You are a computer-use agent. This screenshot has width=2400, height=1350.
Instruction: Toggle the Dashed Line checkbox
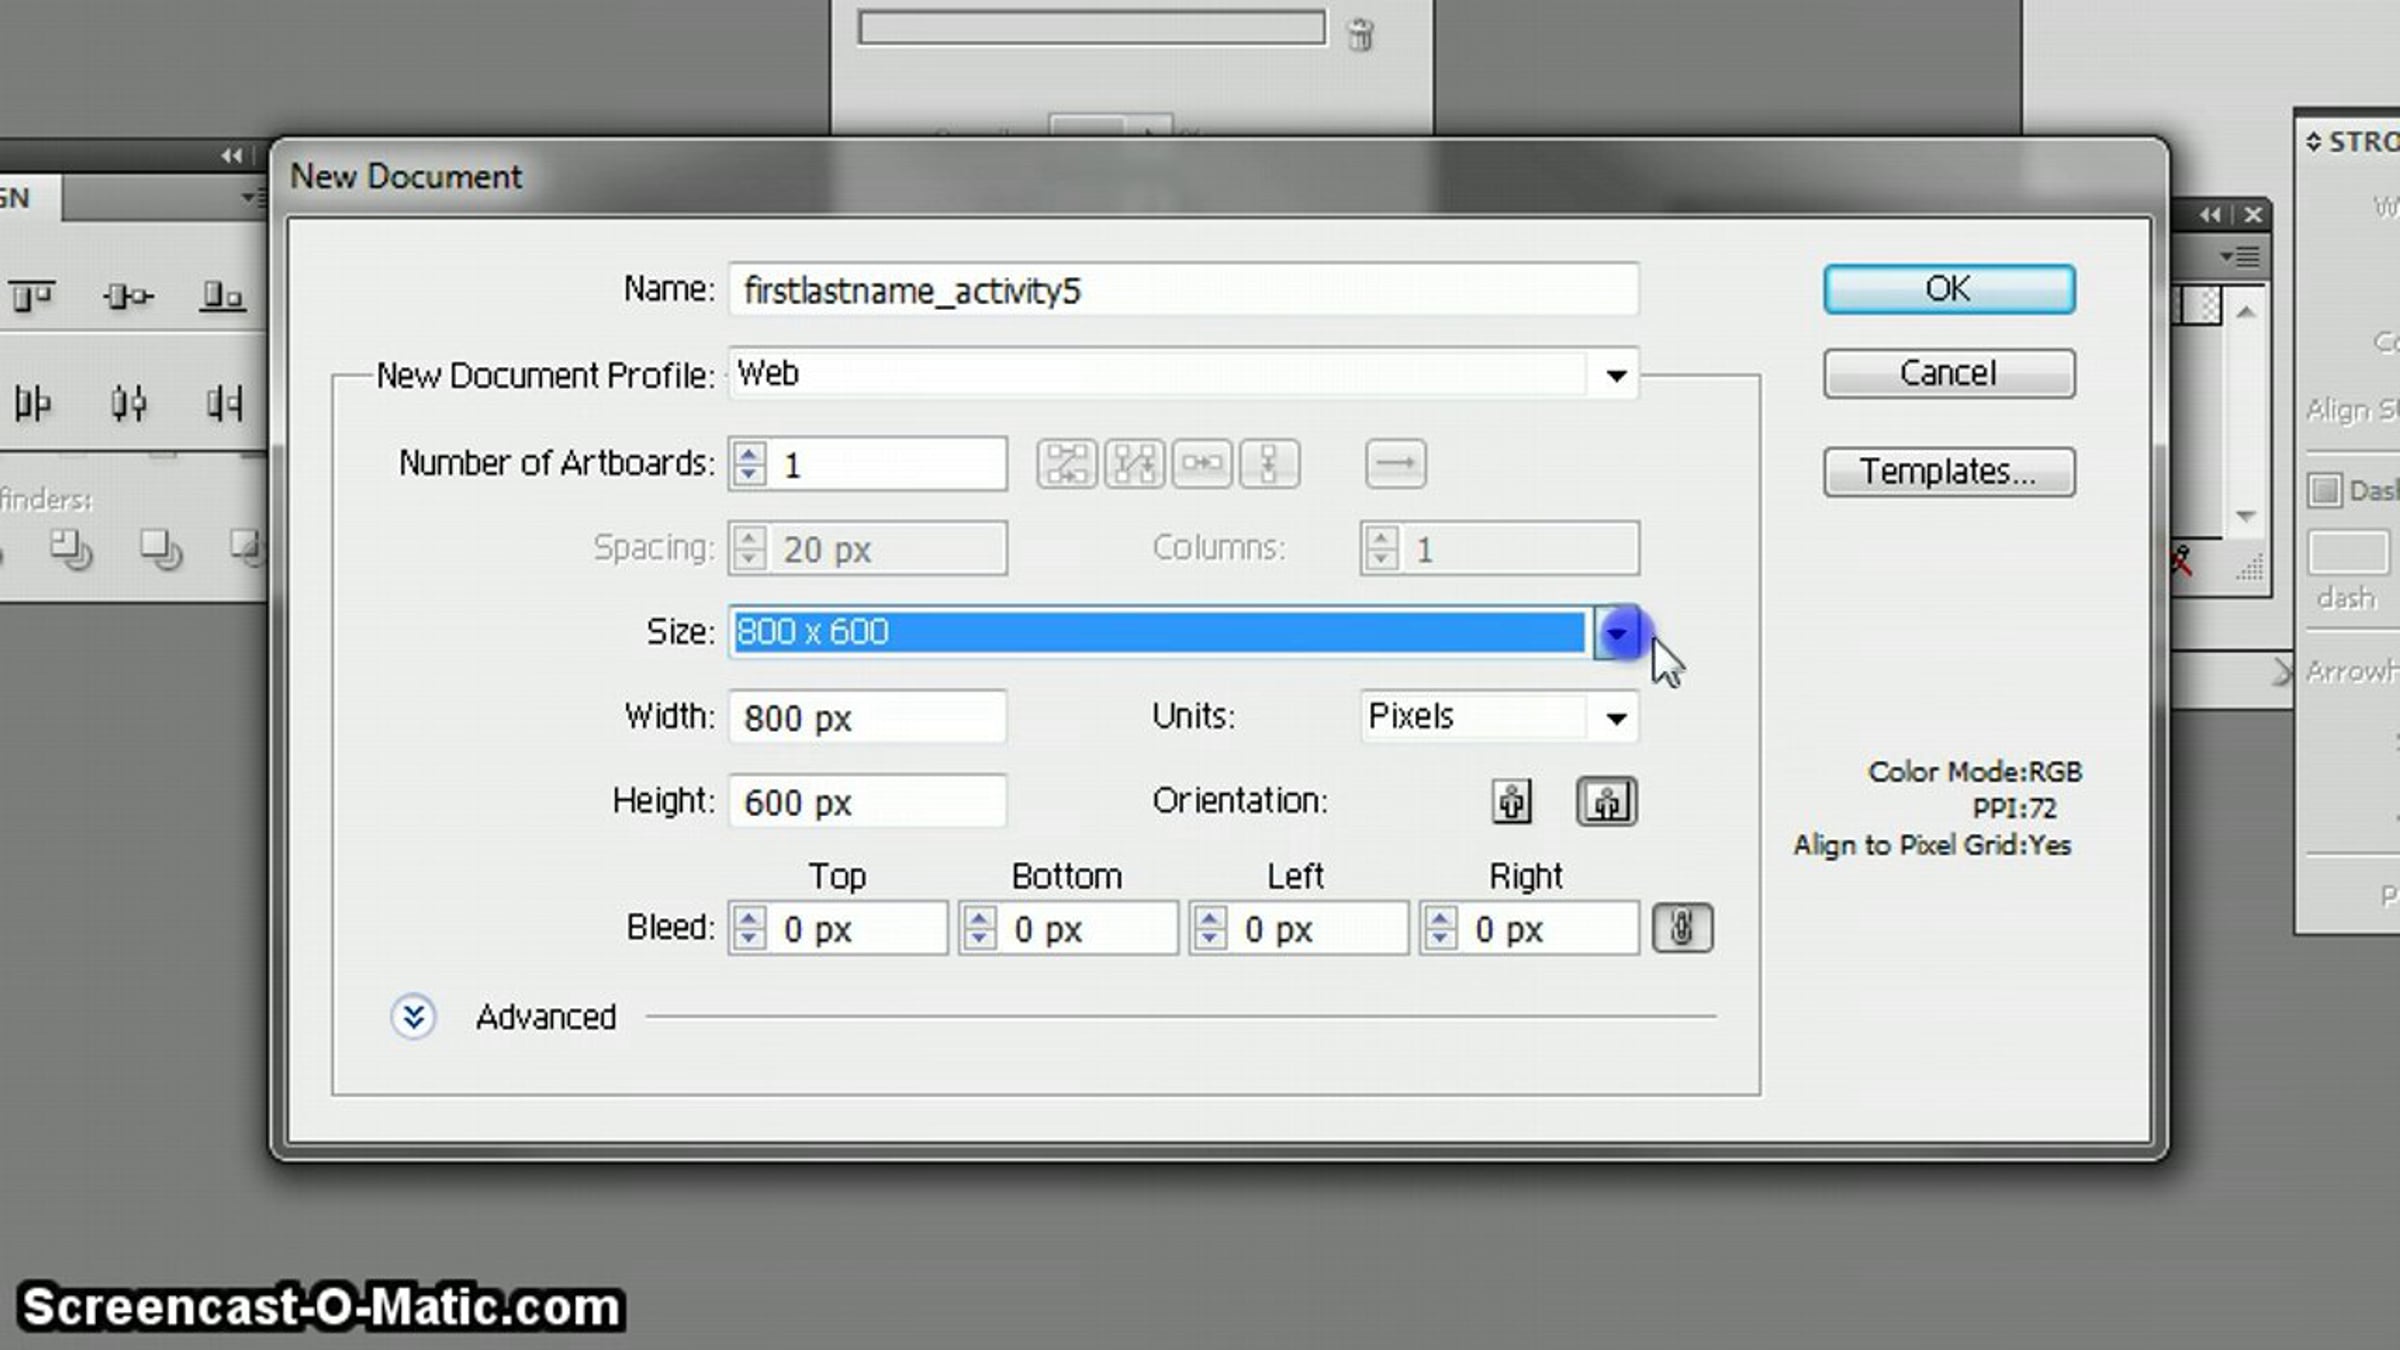click(x=2325, y=490)
